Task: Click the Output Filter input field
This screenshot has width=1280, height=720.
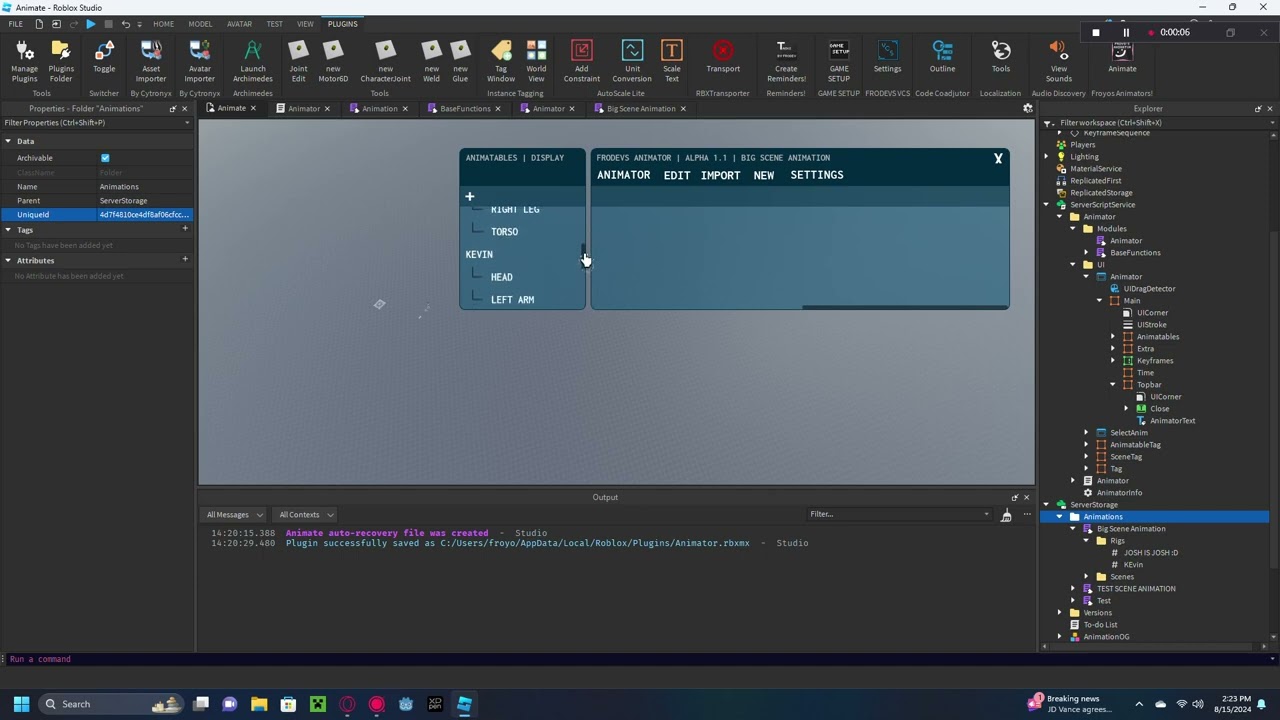Action: pyautogui.click(x=898, y=515)
